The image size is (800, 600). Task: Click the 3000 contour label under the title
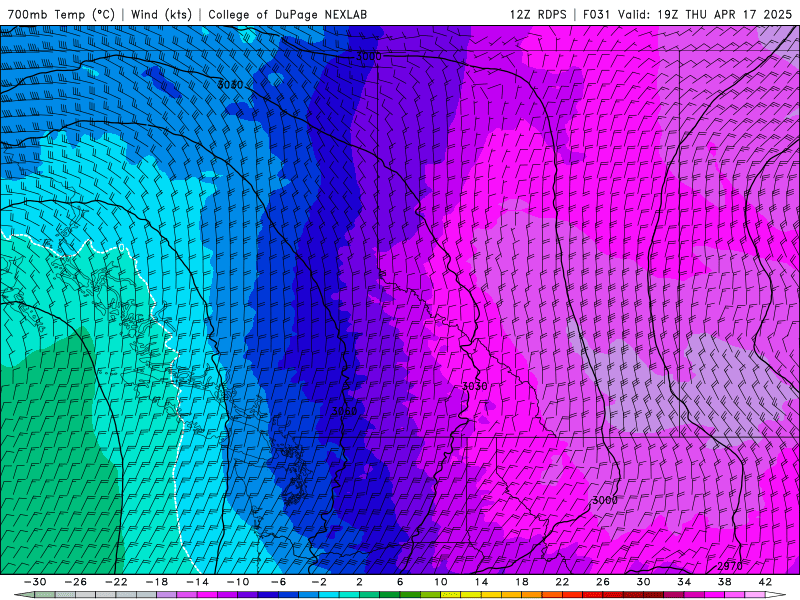tap(368, 56)
